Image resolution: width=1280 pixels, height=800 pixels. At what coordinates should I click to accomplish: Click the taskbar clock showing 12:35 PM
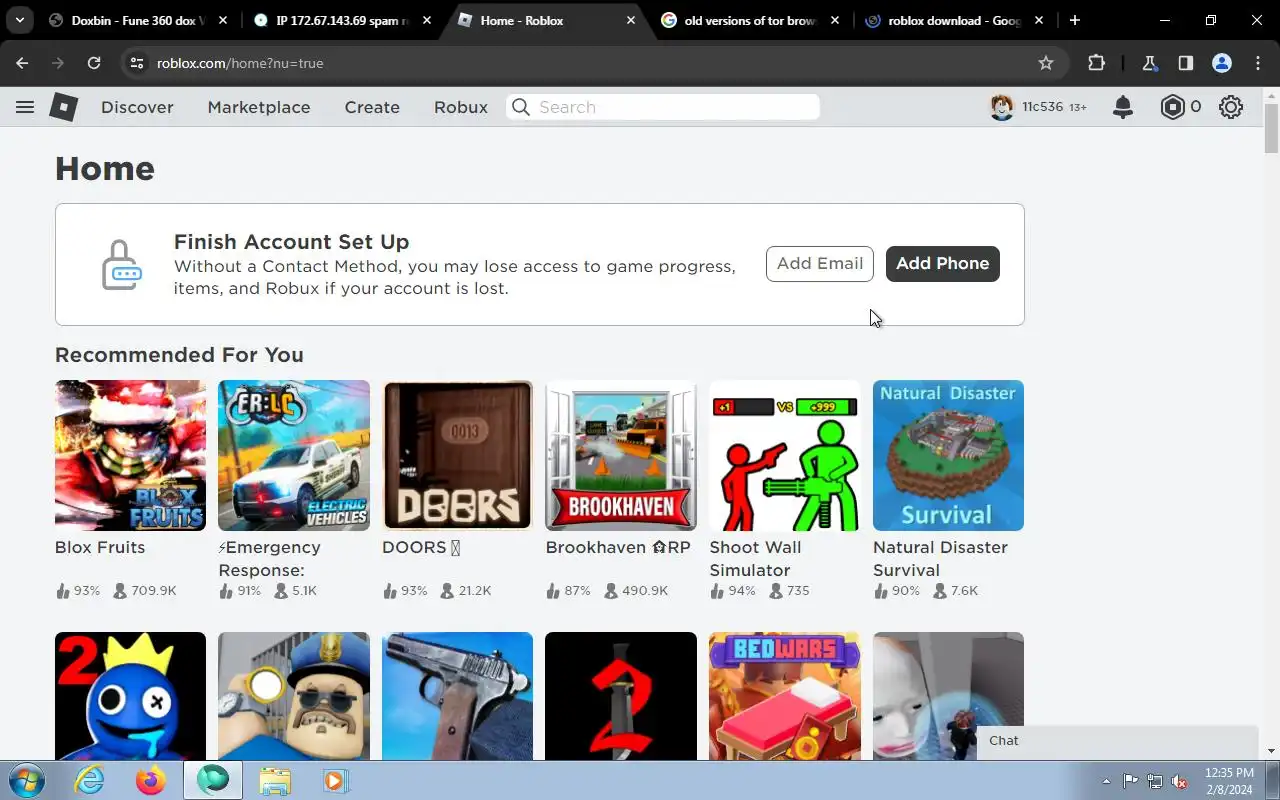(1229, 781)
